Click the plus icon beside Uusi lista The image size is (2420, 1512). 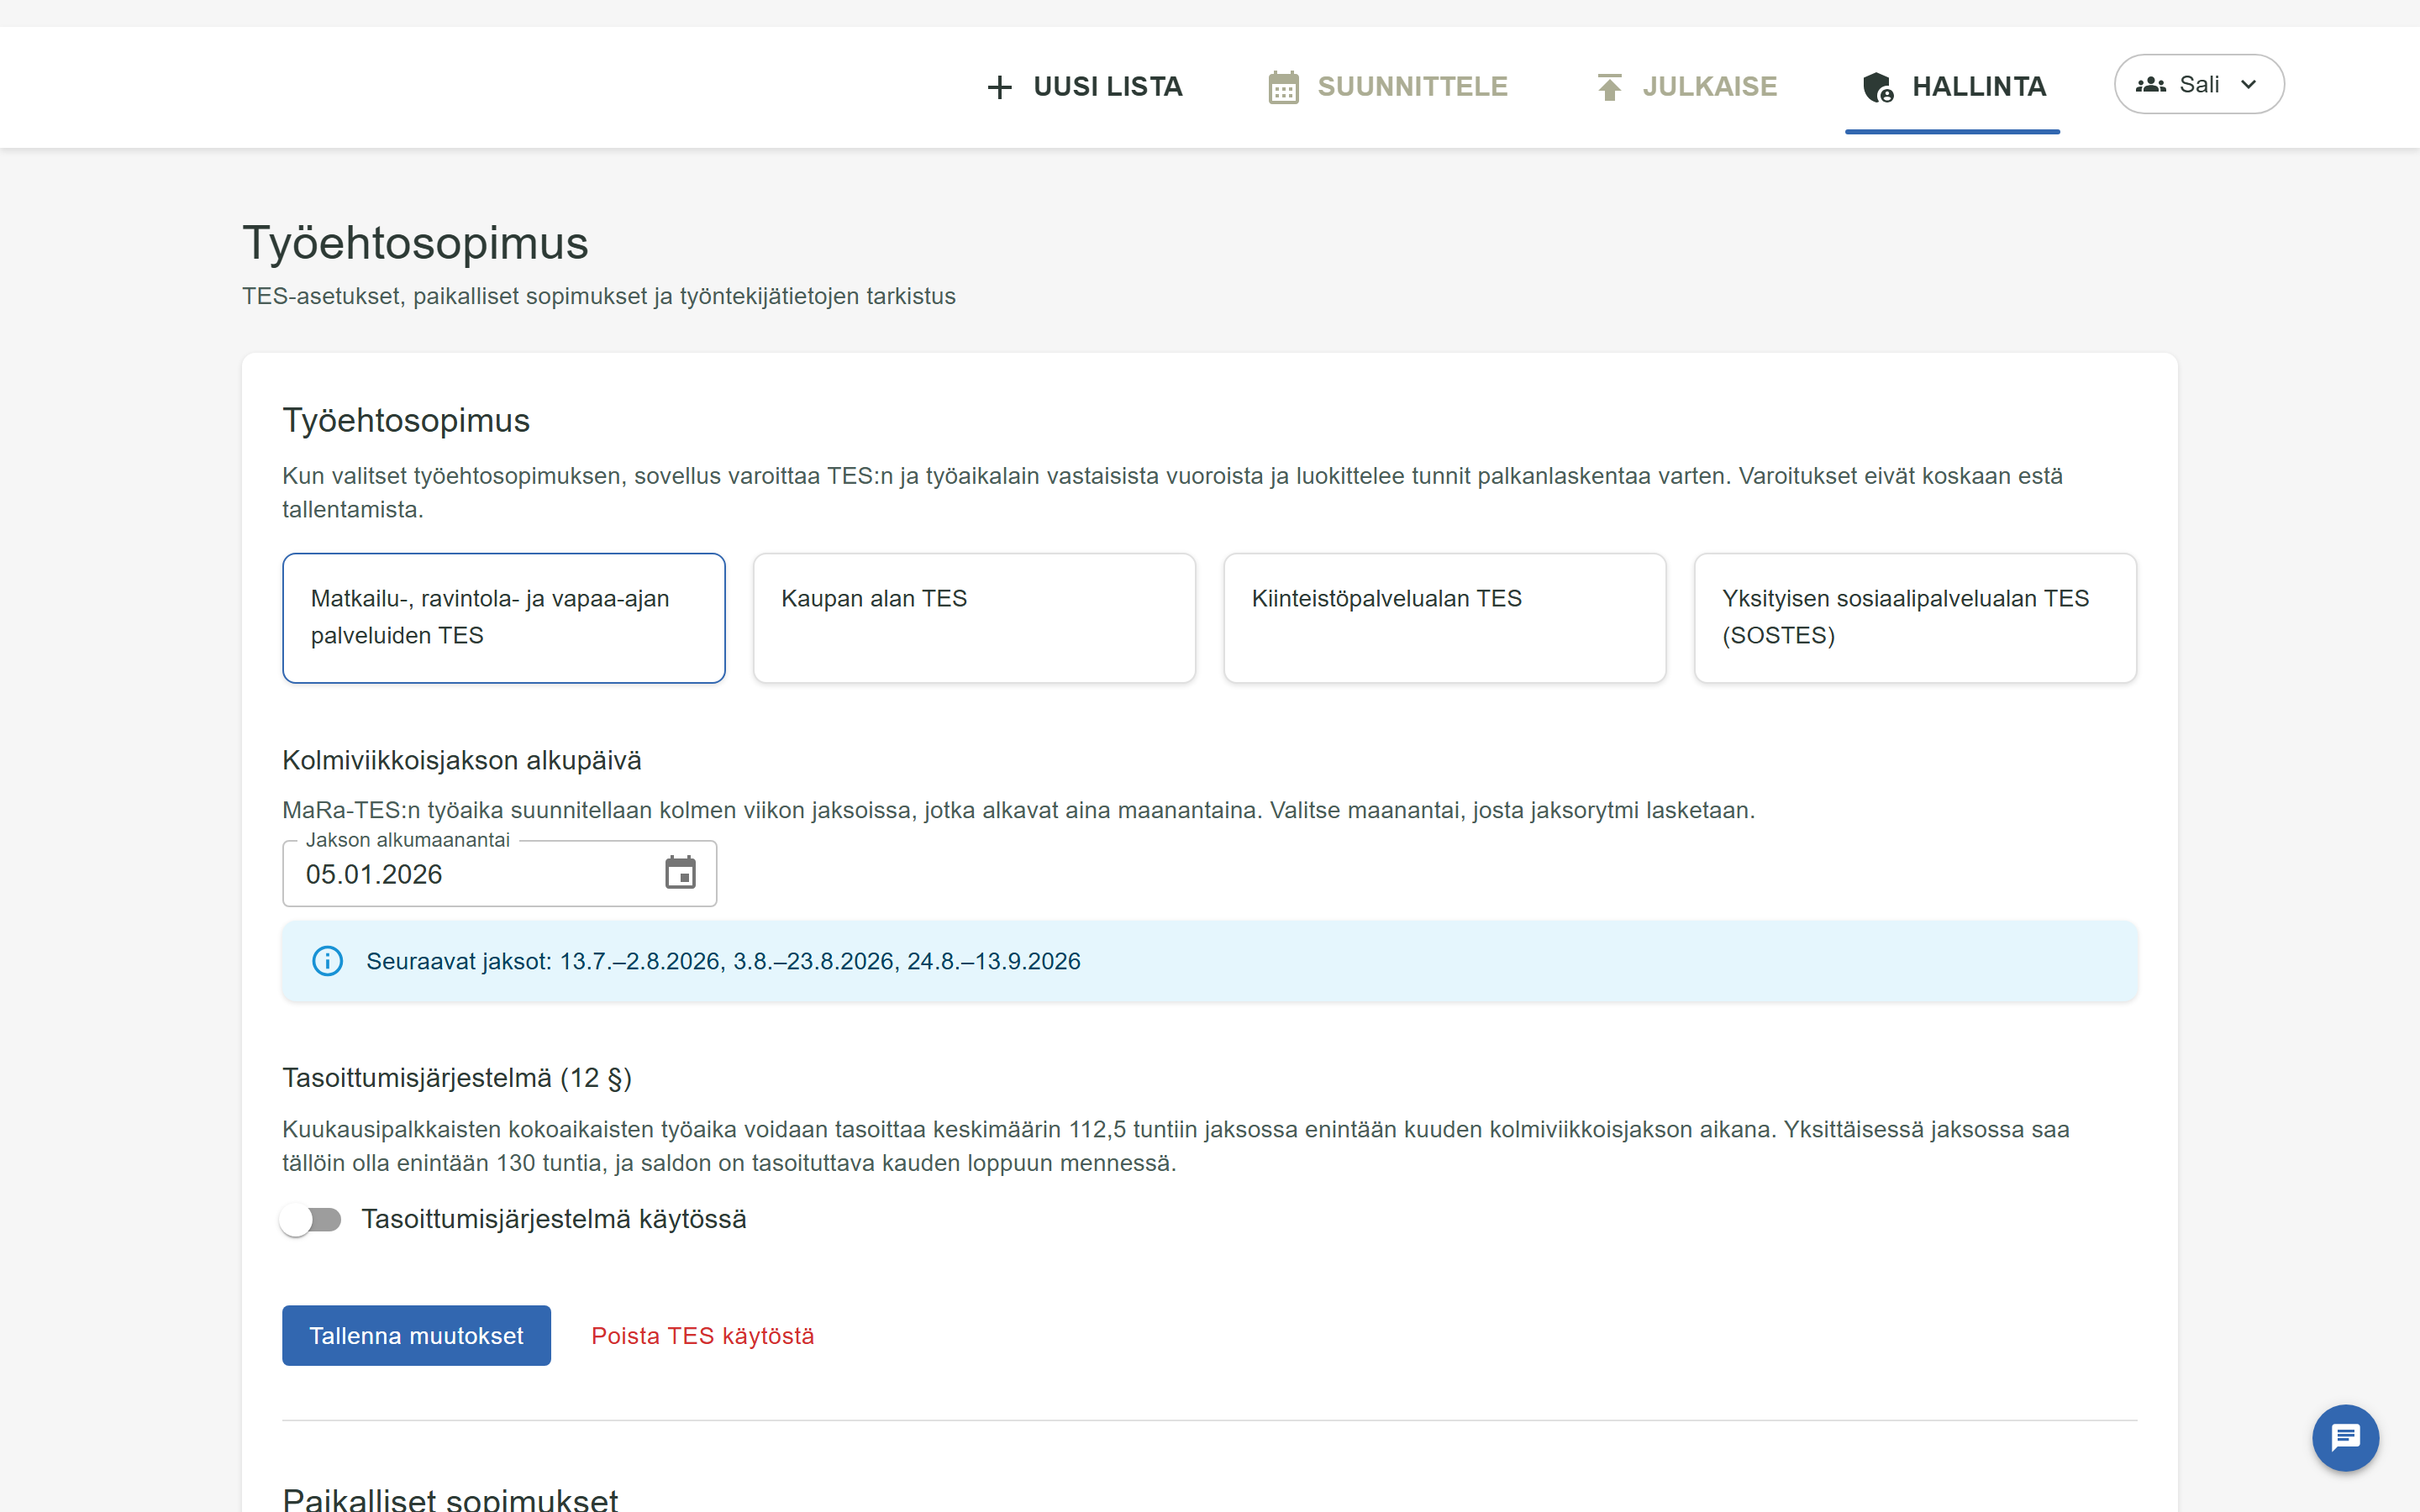click(999, 87)
